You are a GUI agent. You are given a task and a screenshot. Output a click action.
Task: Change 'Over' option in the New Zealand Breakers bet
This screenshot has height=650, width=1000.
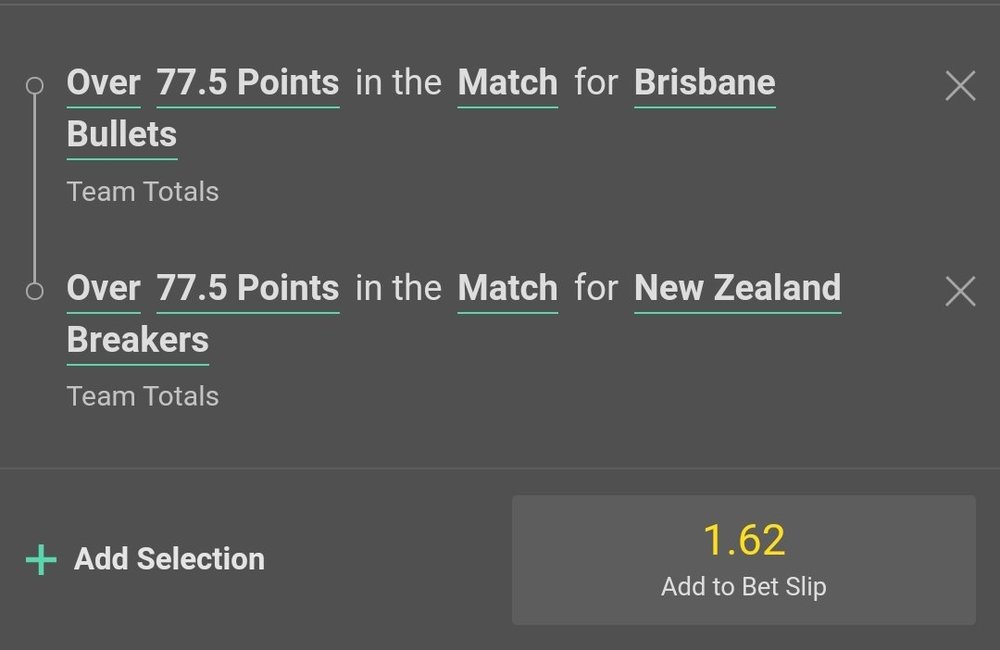103,289
